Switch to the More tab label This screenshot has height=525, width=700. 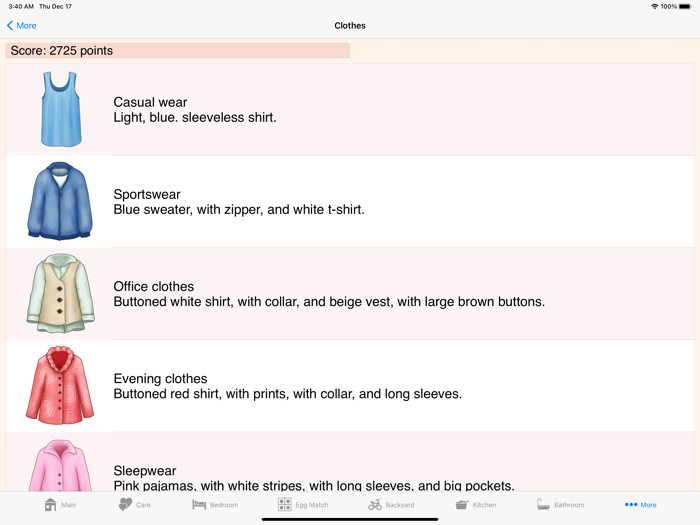pyautogui.click(x=649, y=505)
